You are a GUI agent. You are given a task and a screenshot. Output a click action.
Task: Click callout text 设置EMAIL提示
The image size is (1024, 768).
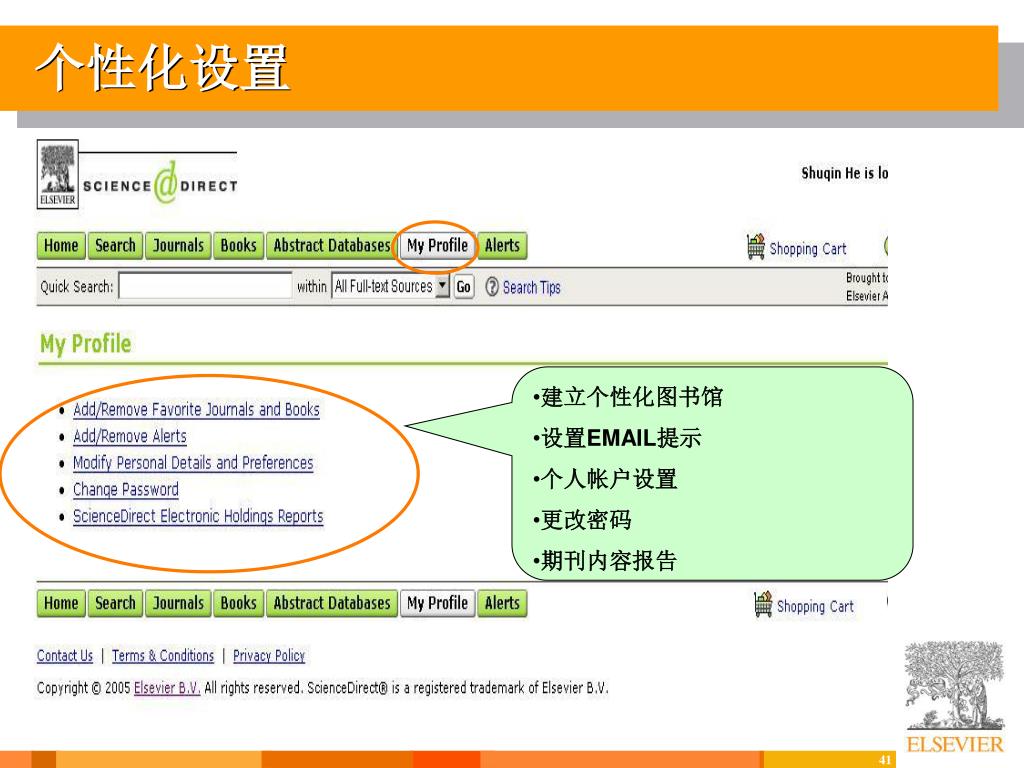click(x=621, y=438)
